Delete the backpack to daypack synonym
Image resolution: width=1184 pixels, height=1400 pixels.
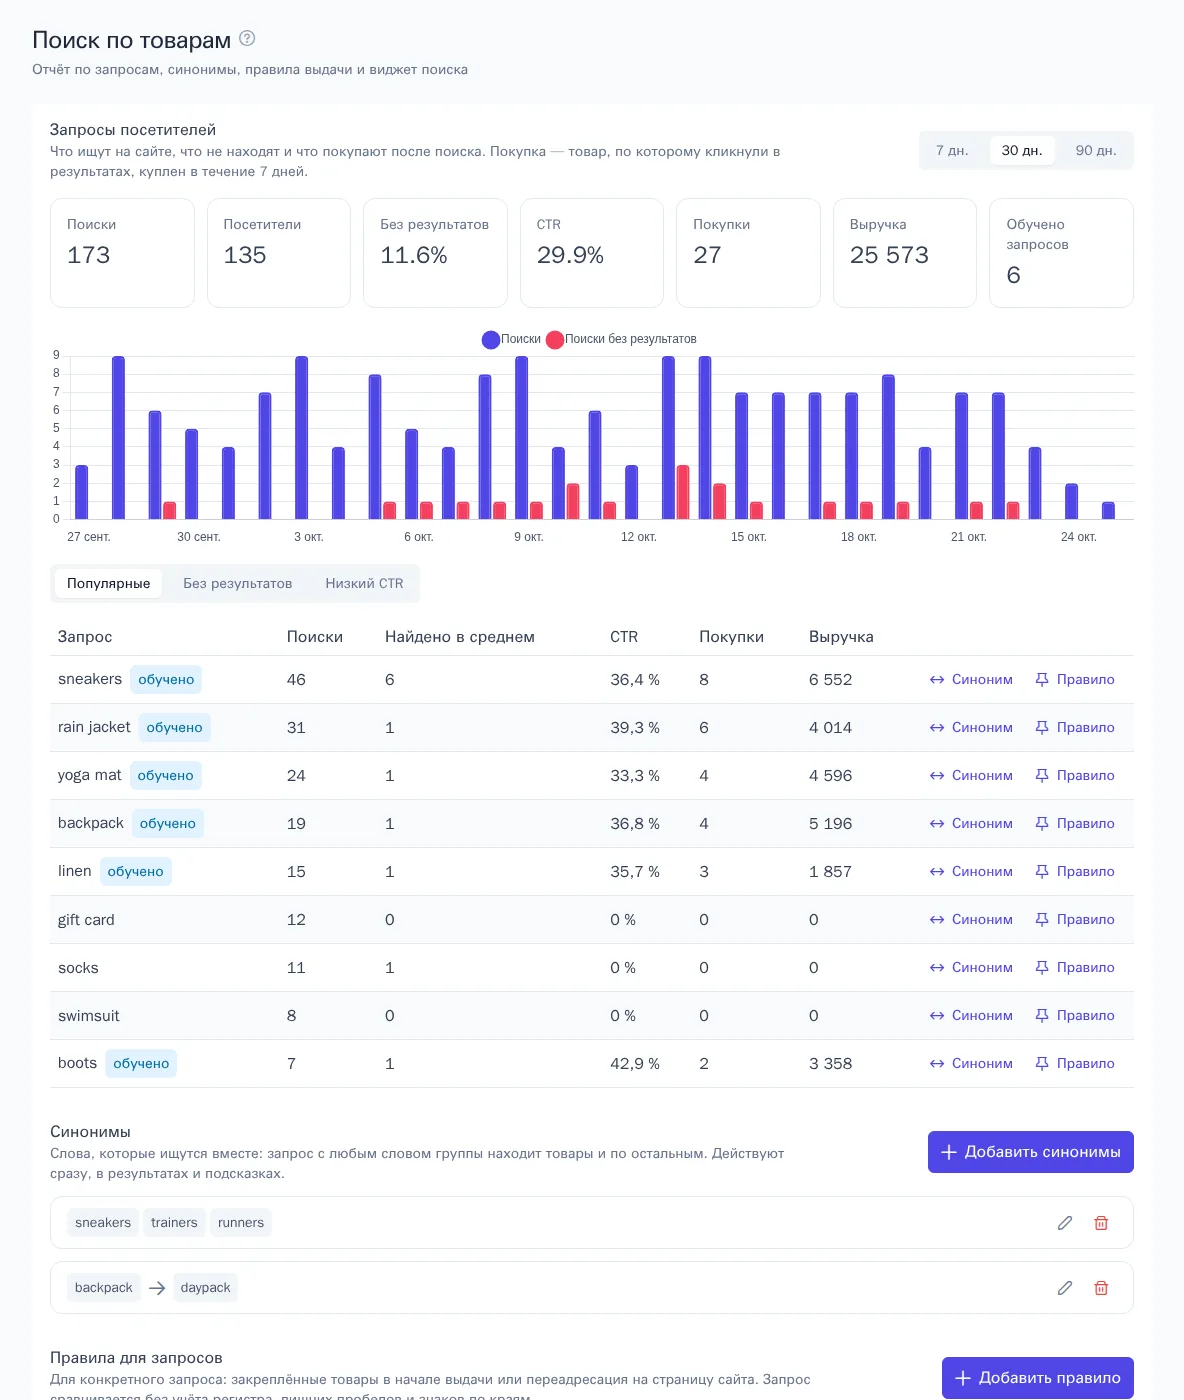coord(1101,1288)
